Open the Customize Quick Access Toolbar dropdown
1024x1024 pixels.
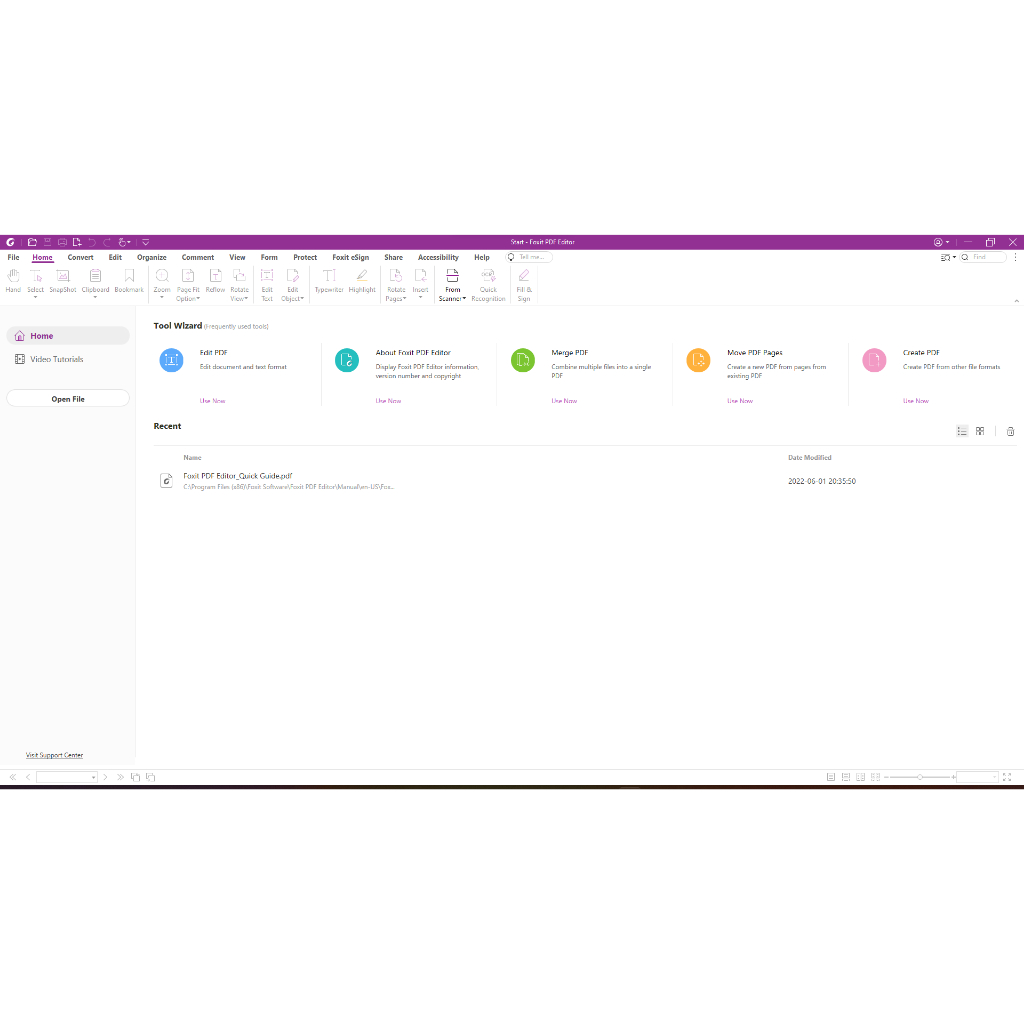pos(145,242)
